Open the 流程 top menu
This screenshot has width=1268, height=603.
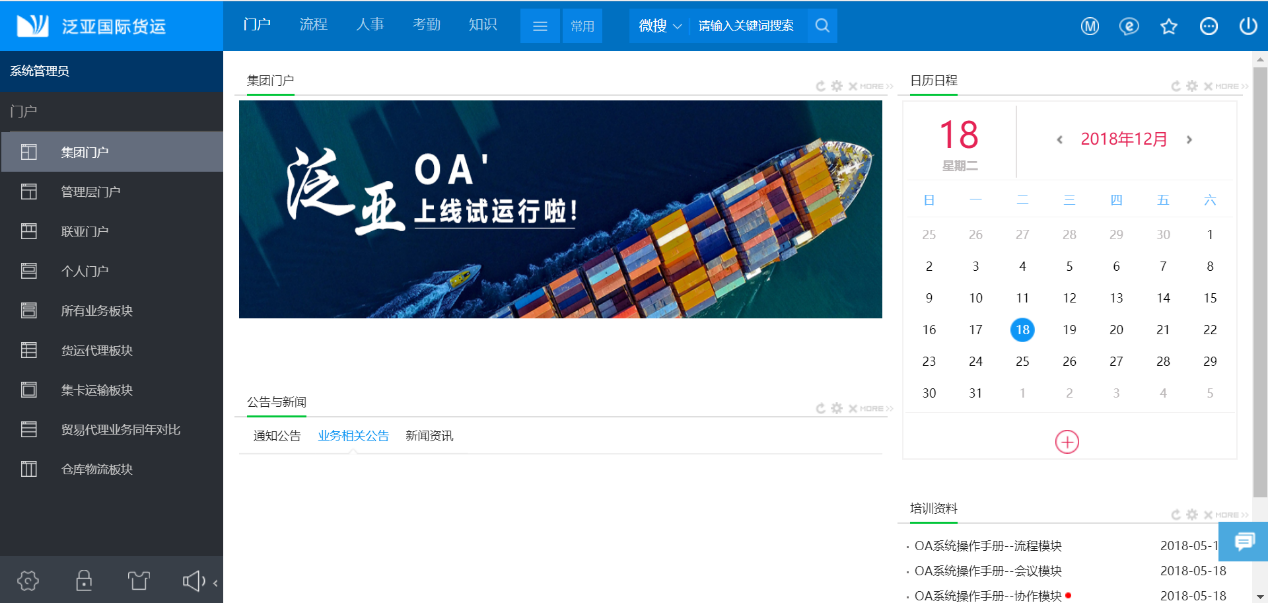(313, 25)
